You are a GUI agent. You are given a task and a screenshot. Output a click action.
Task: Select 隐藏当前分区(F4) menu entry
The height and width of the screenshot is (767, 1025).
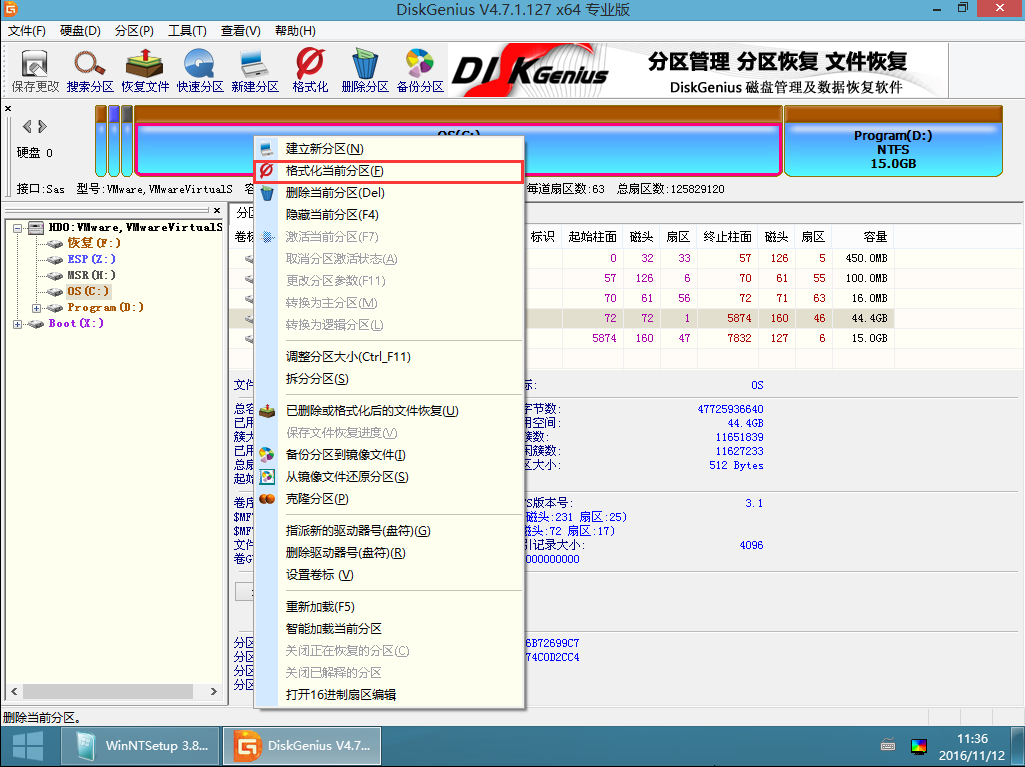[390, 214]
